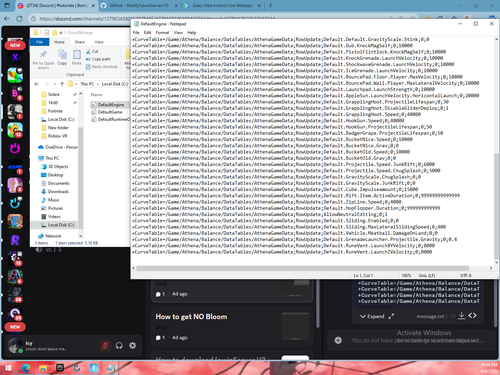Click Cut in the Explorer Clipboard group

(x=92, y=51)
